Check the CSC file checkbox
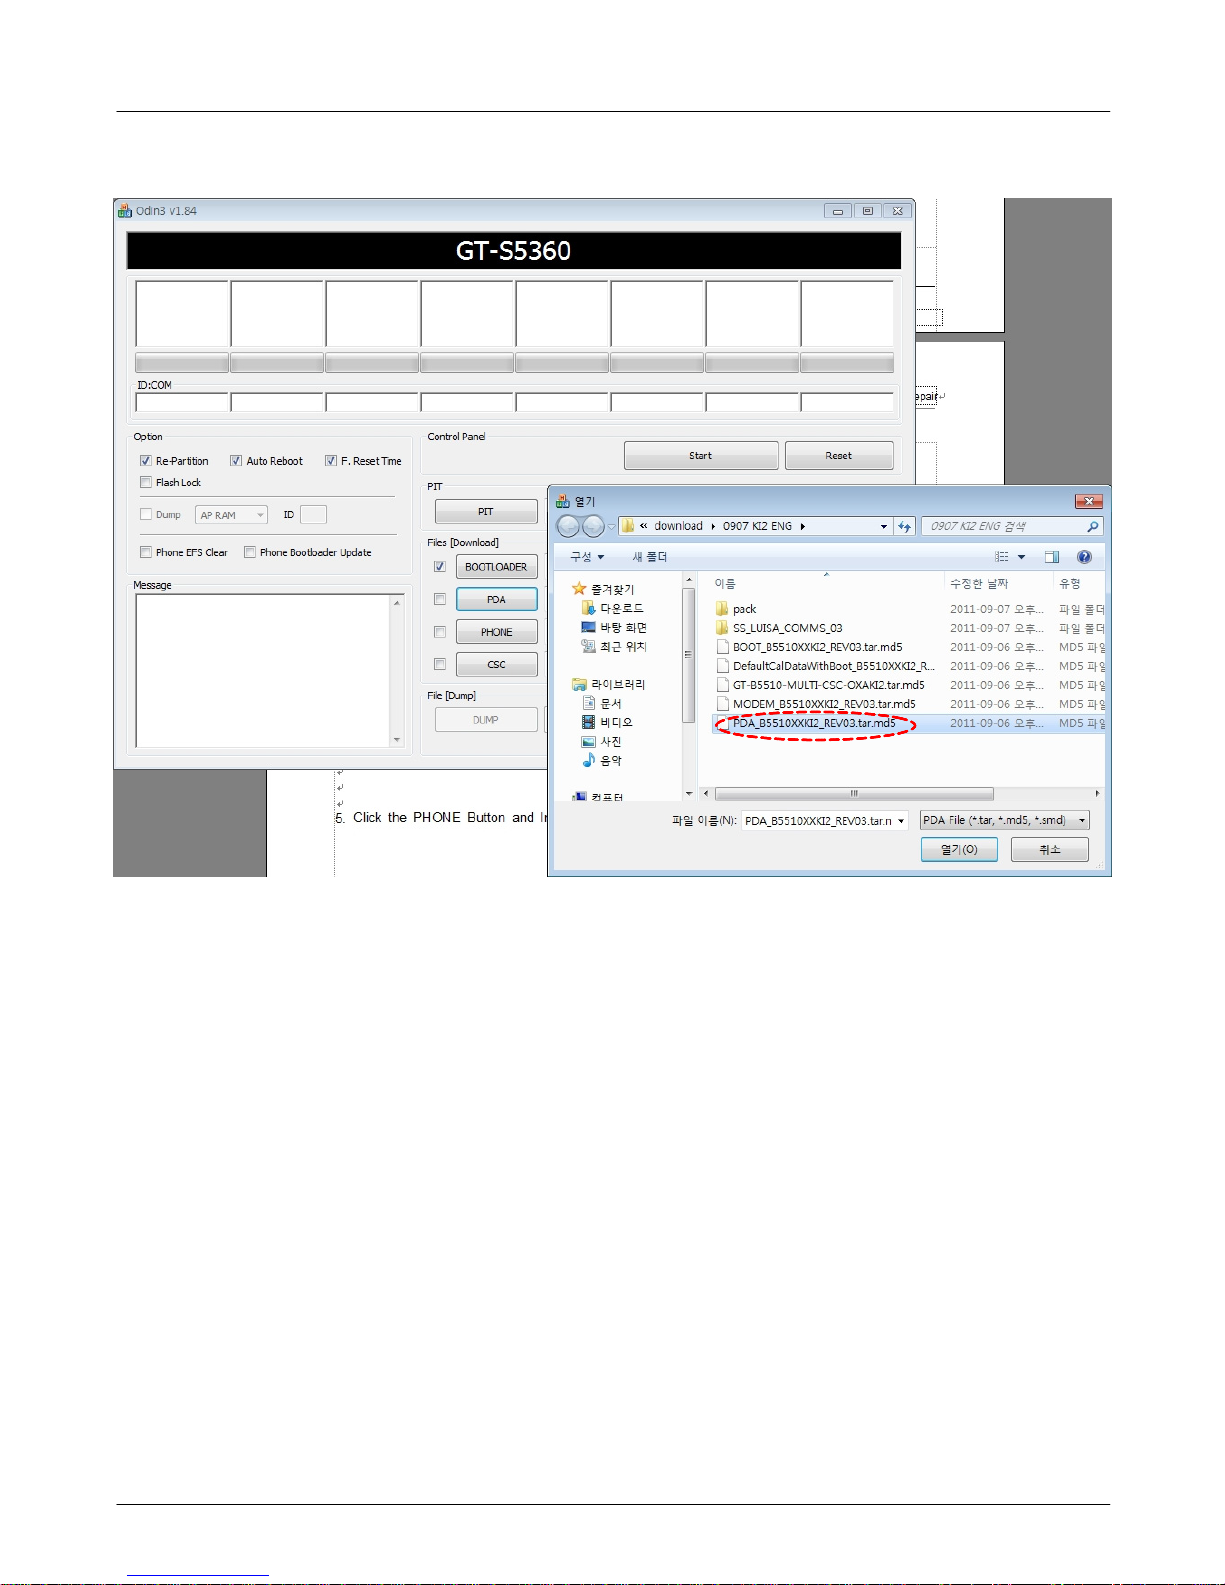Image resolution: width=1225 pixels, height=1585 pixels. (x=440, y=664)
